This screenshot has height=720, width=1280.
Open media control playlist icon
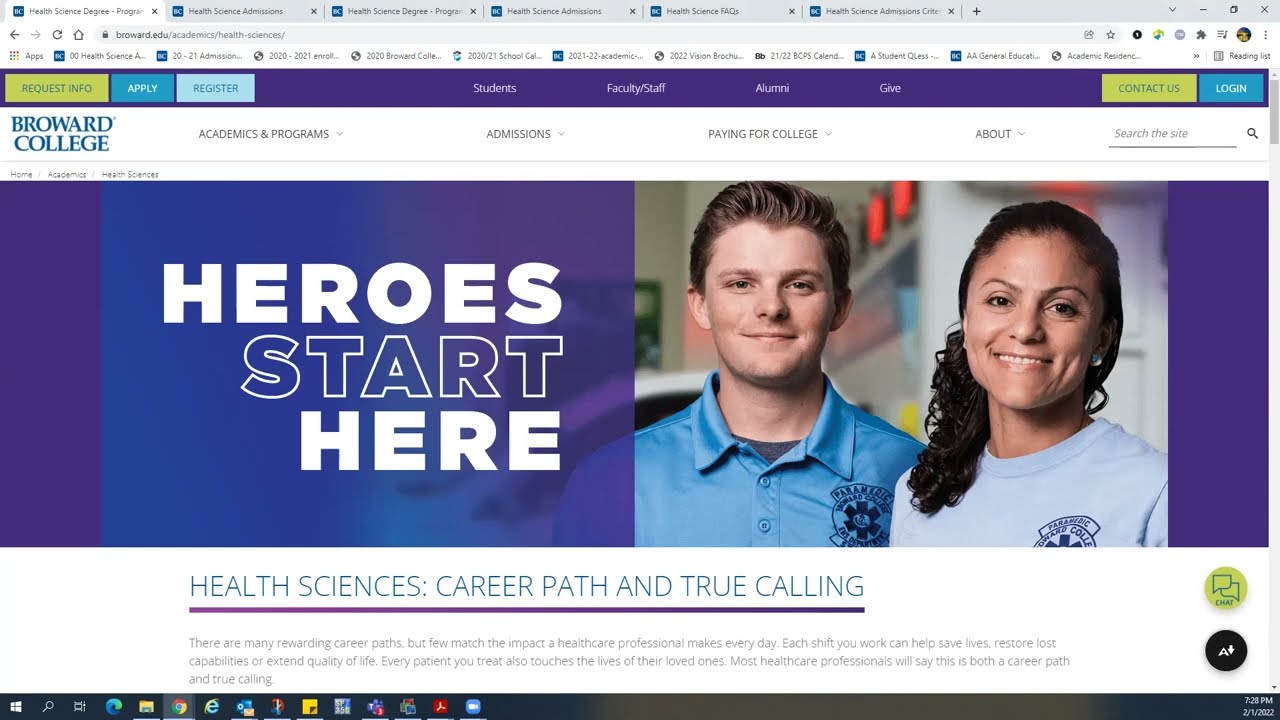(1222, 34)
